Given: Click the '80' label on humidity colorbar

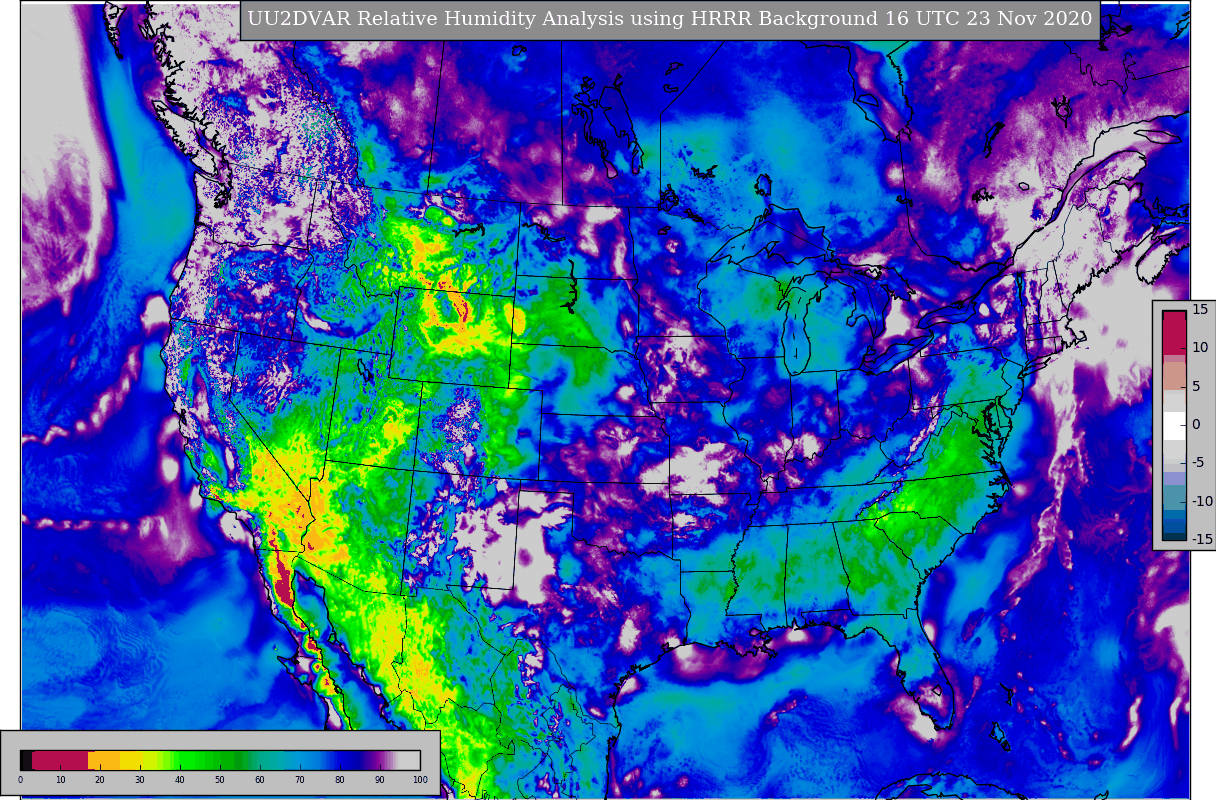Looking at the screenshot, I should [x=340, y=780].
